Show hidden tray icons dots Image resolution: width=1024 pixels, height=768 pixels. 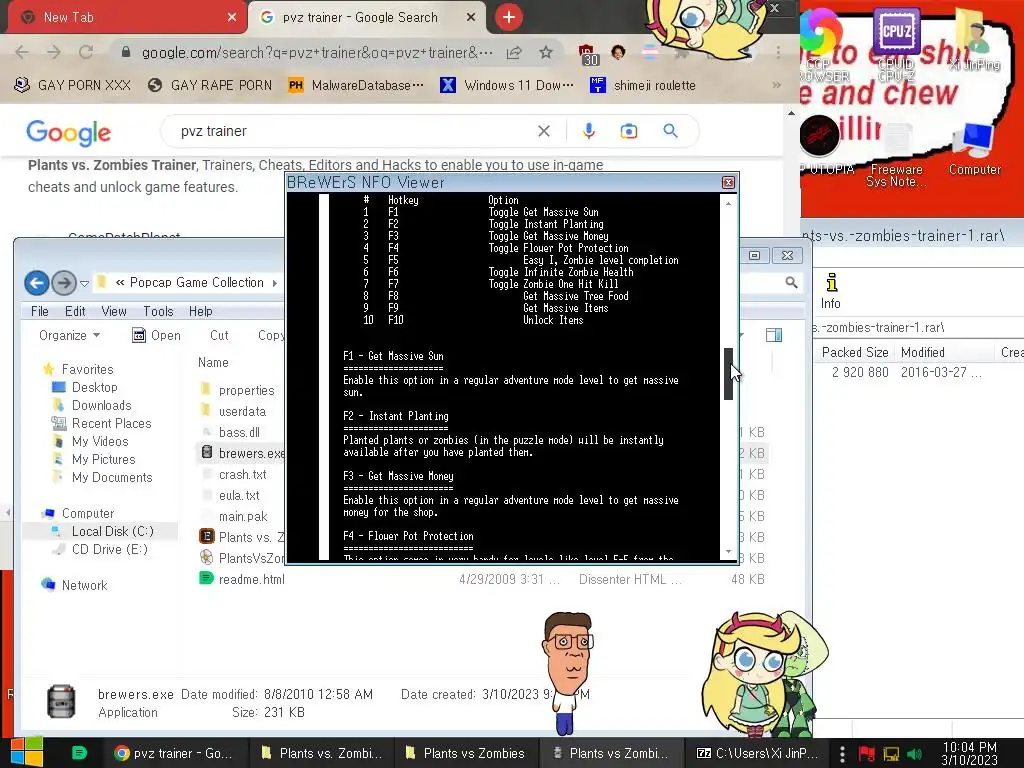pos(842,754)
